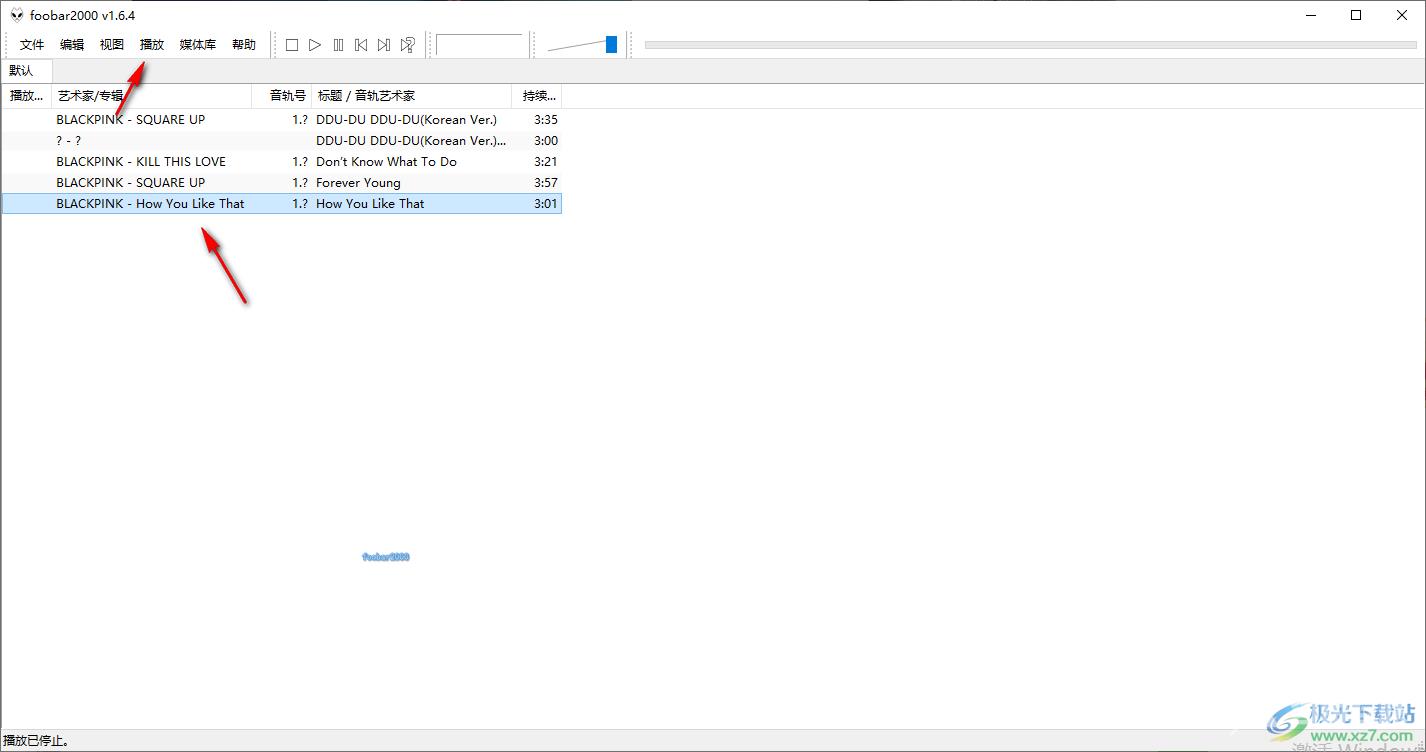
Task: Click the Stop playback button
Action: coord(292,45)
